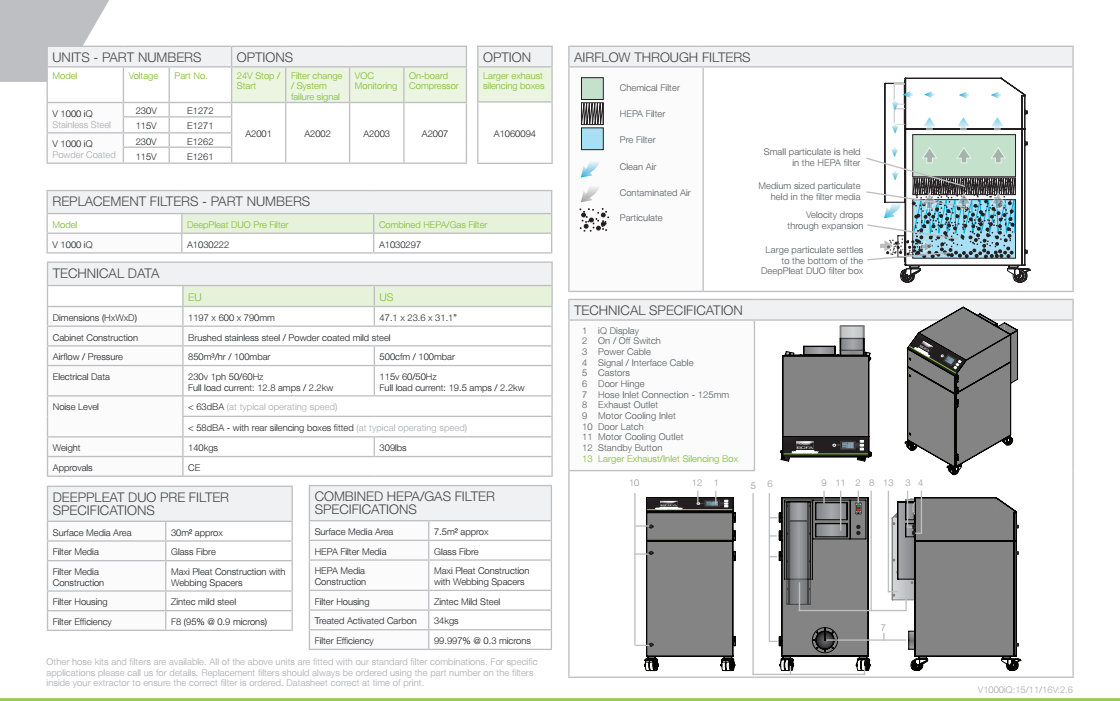
Task: Click the TECHNICAL SPECIFICATION heading
Action: [x=658, y=310]
